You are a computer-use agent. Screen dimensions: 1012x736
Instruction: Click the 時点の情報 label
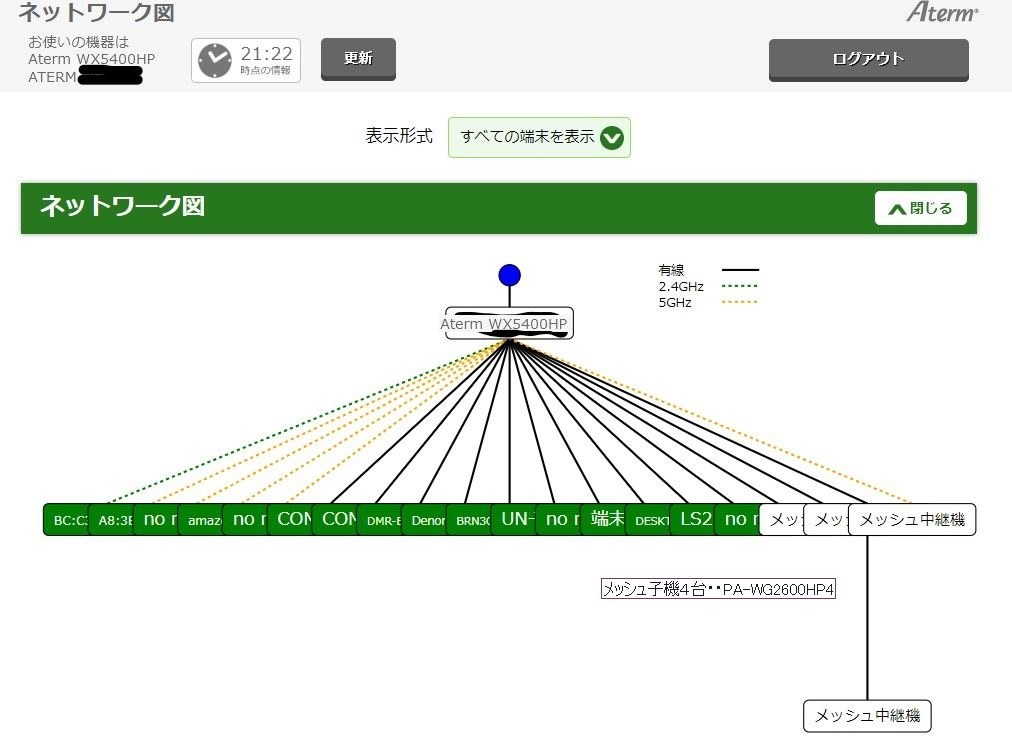click(265, 70)
